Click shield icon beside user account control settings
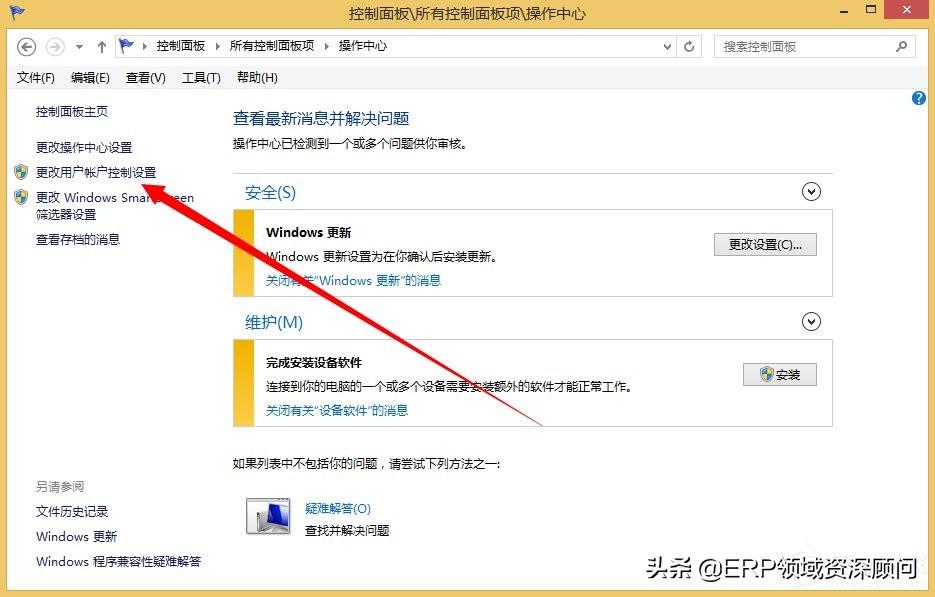The image size is (935, 597). (x=21, y=172)
